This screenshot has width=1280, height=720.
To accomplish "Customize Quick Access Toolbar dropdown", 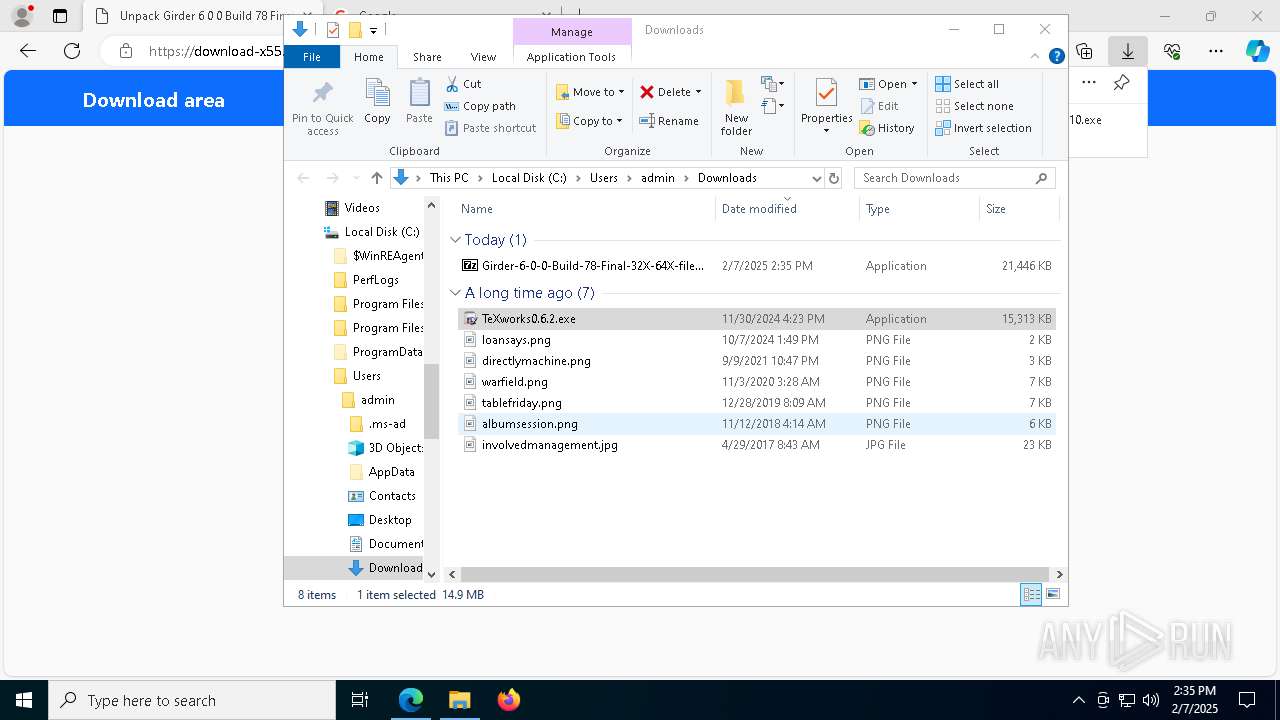I will pyautogui.click(x=373, y=30).
